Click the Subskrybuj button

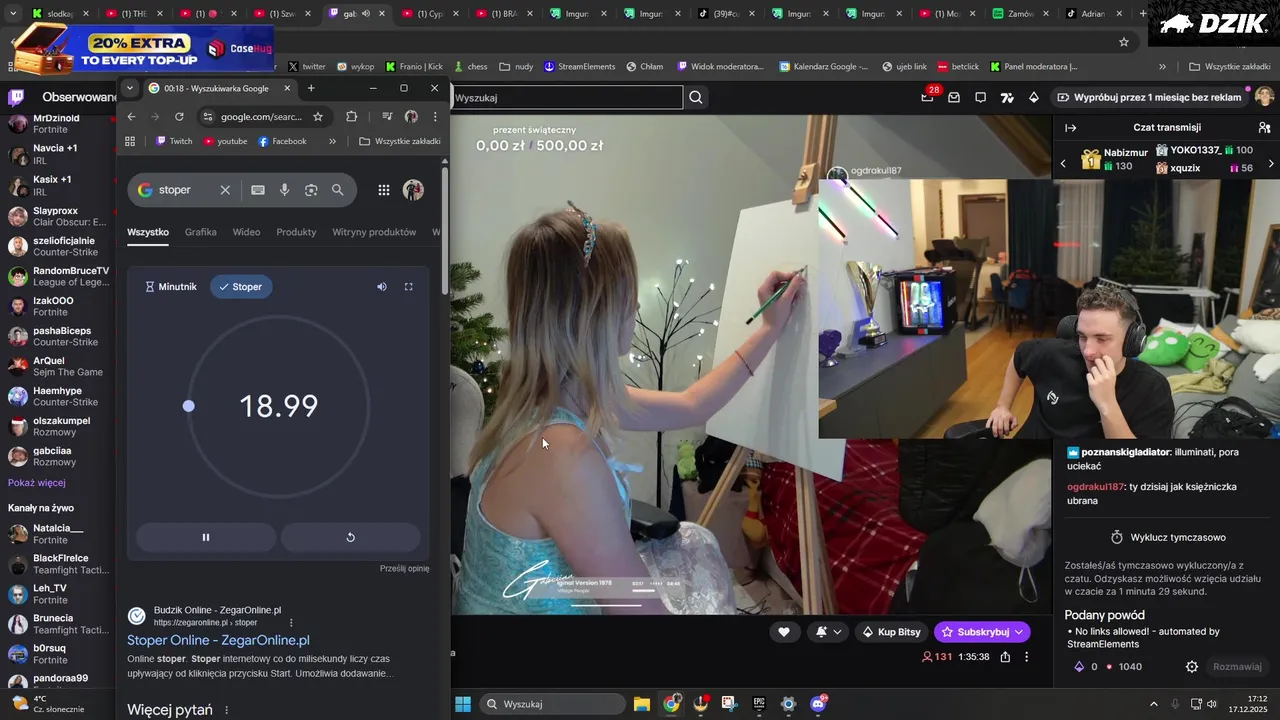click(x=982, y=632)
